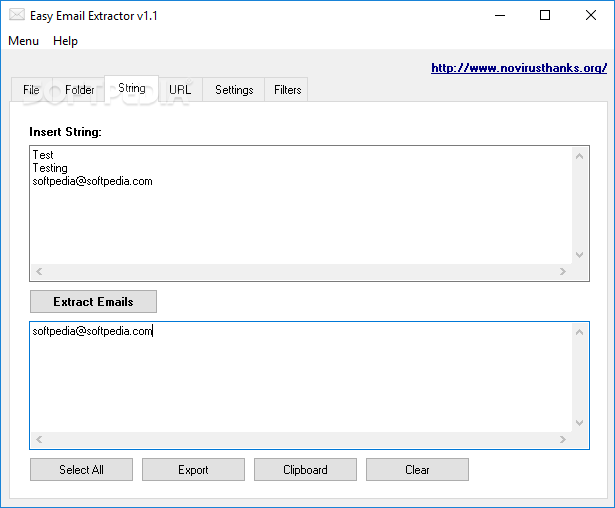Open the Menu menu
615x508 pixels.
pyautogui.click(x=24, y=41)
